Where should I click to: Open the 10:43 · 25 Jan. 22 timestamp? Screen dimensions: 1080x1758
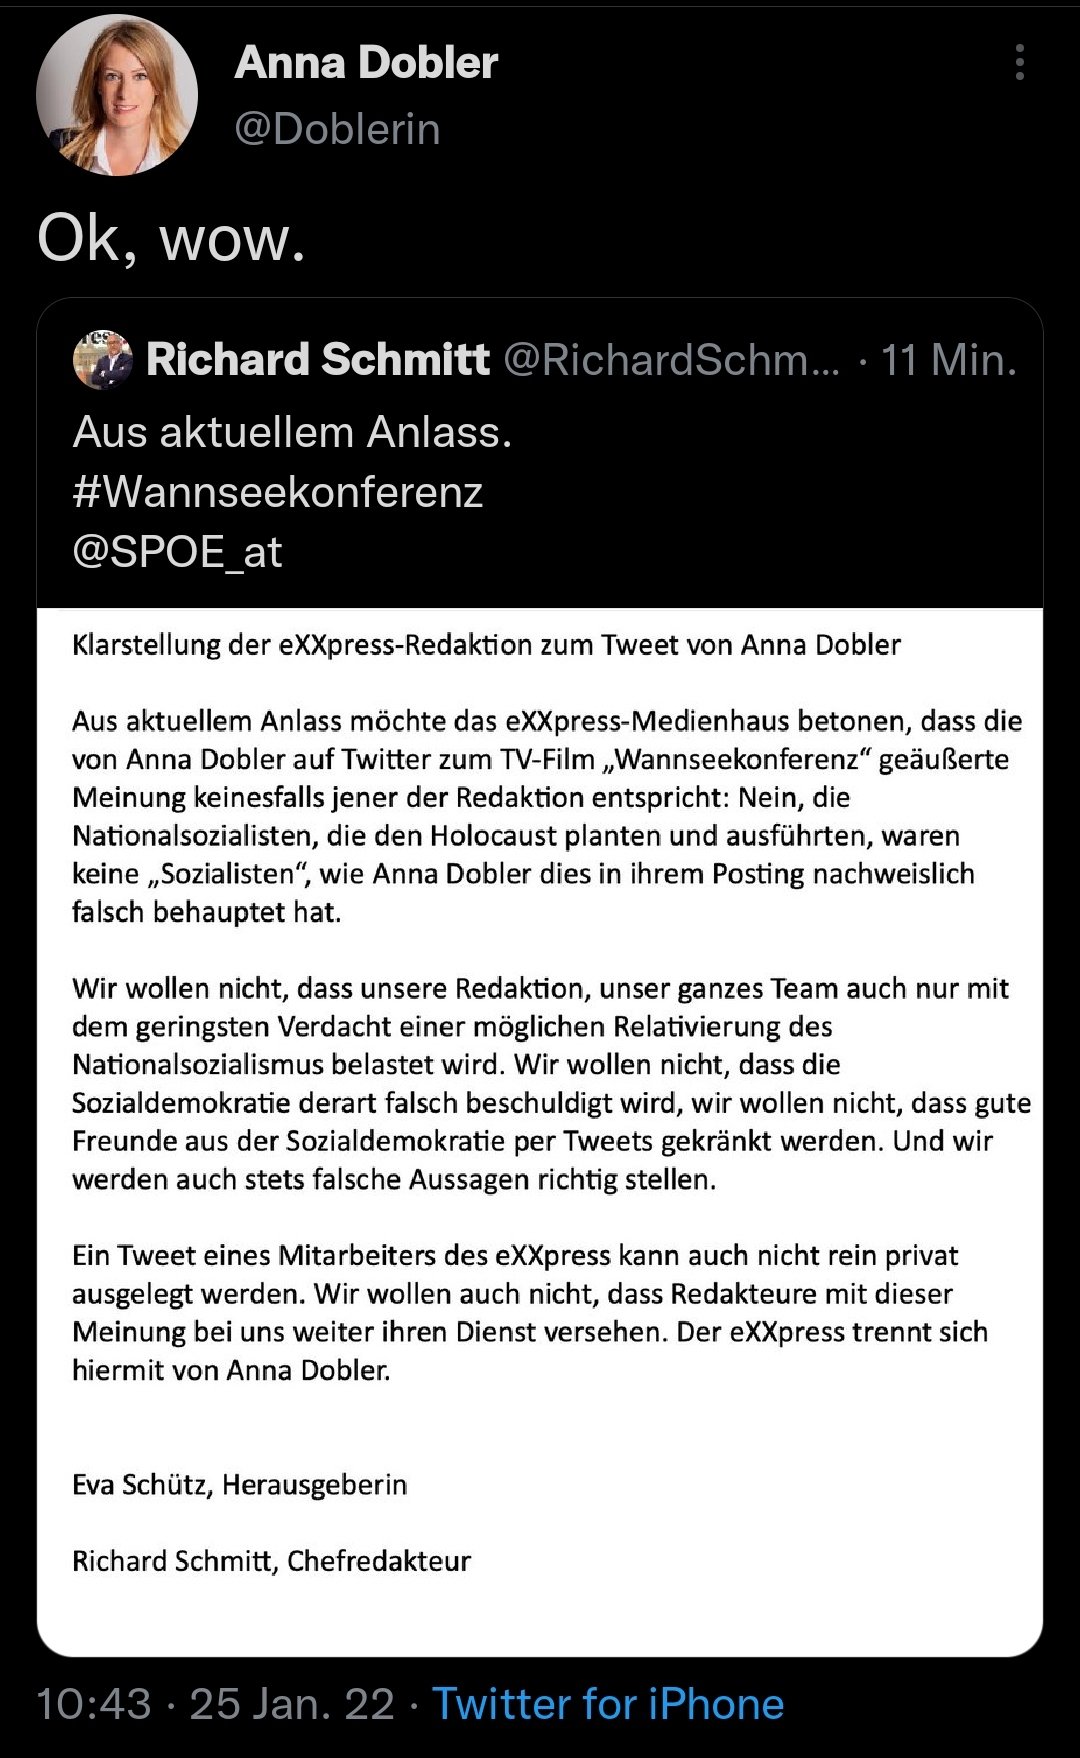click(216, 1704)
